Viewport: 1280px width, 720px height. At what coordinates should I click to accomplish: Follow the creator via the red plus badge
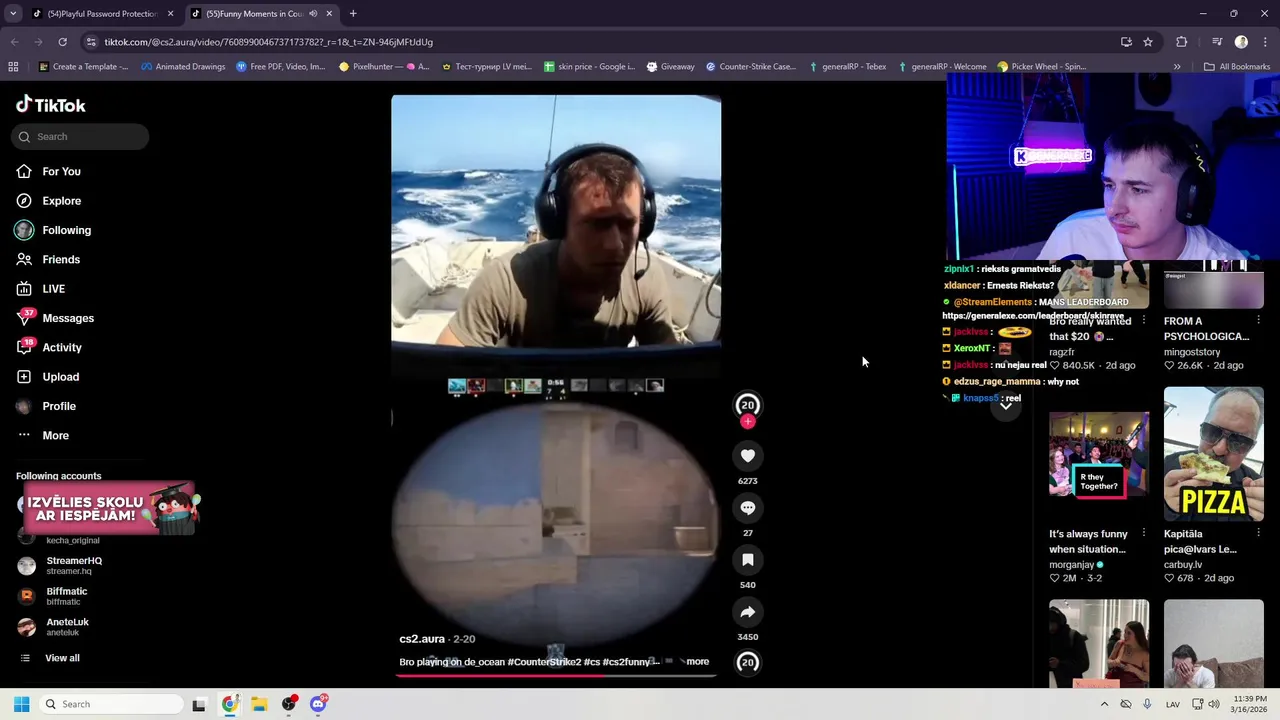click(747, 422)
